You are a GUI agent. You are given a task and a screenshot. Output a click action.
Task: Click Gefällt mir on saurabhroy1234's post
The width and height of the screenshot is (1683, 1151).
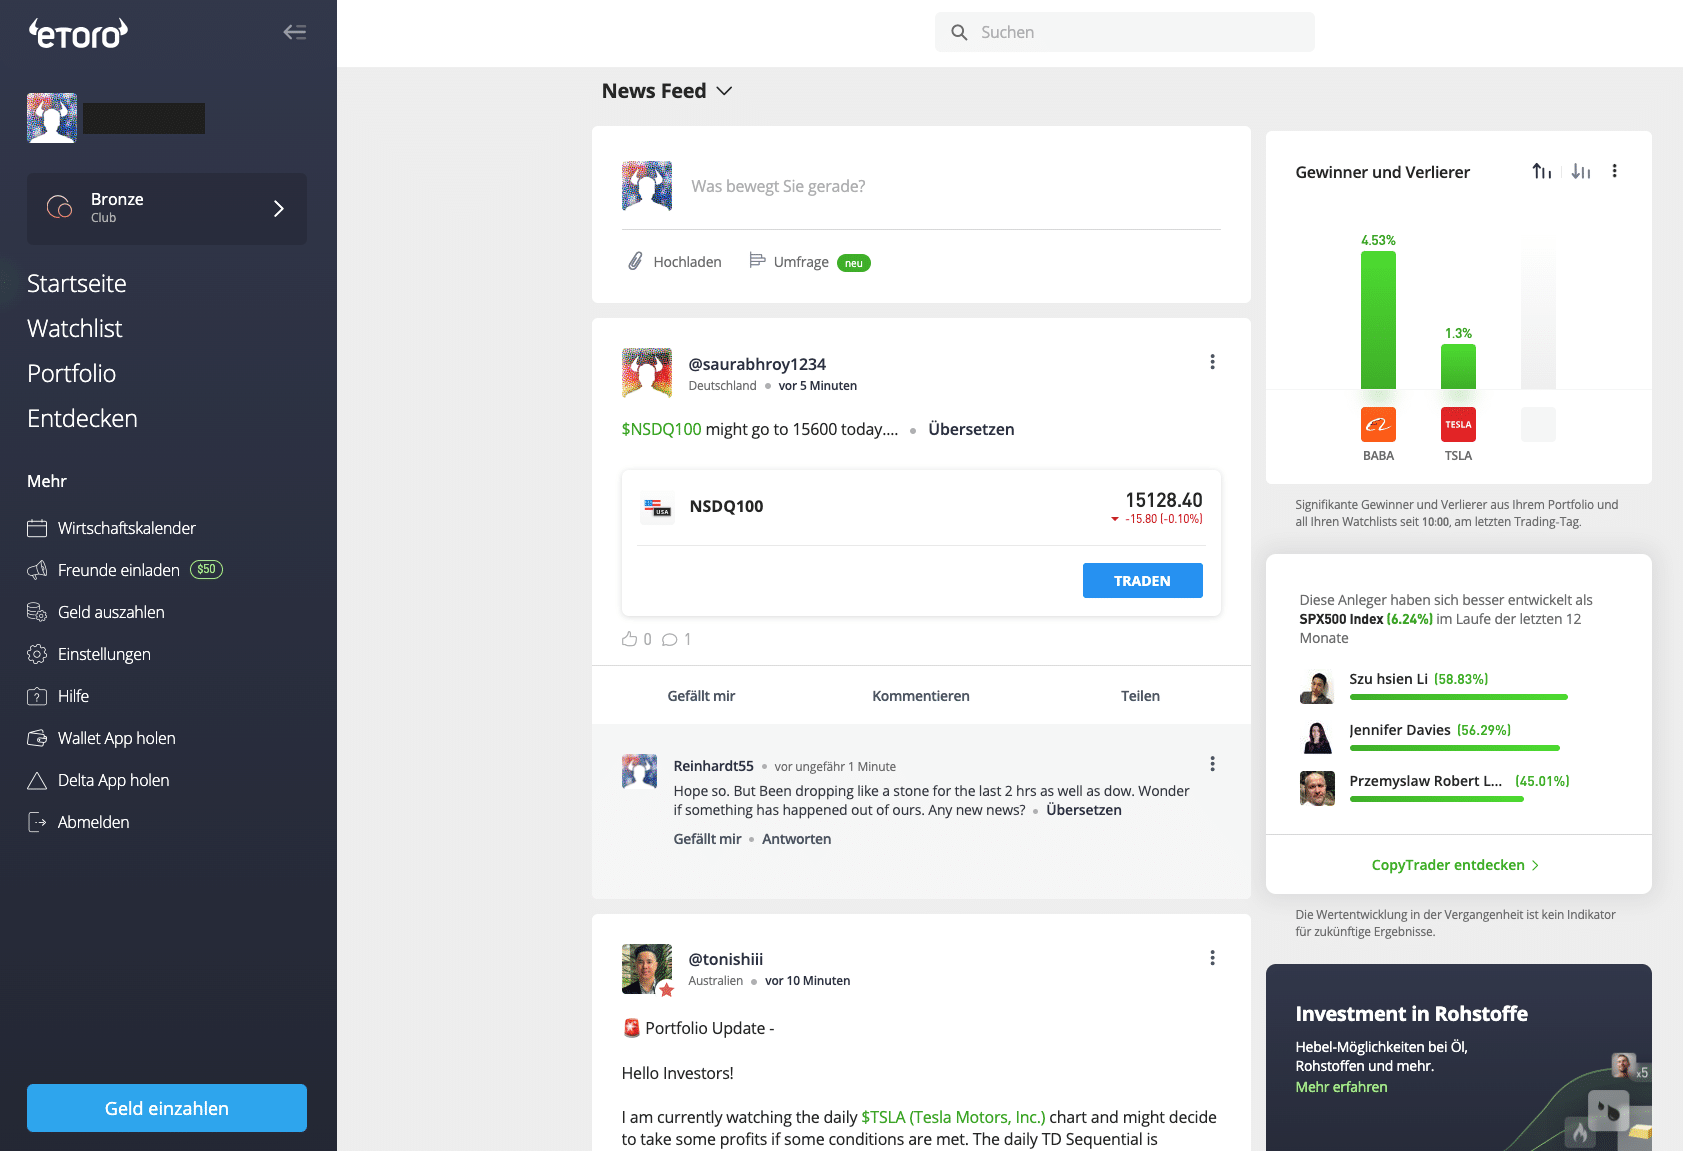pyautogui.click(x=701, y=696)
